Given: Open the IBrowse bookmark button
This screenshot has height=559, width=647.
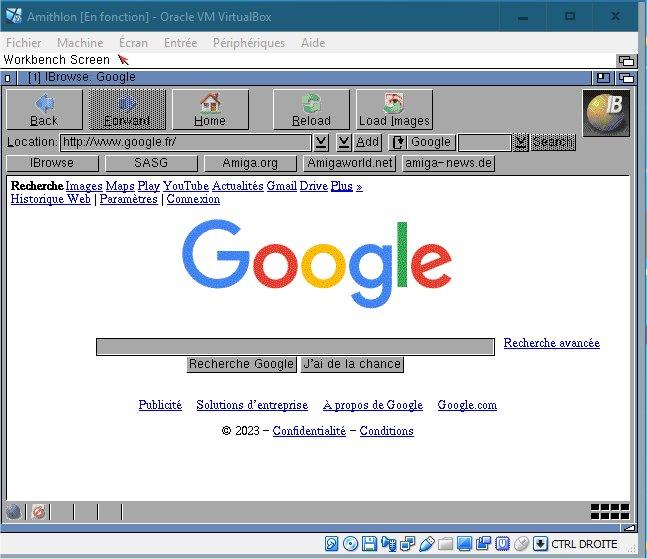Looking at the screenshot, I should click(52, 163).
